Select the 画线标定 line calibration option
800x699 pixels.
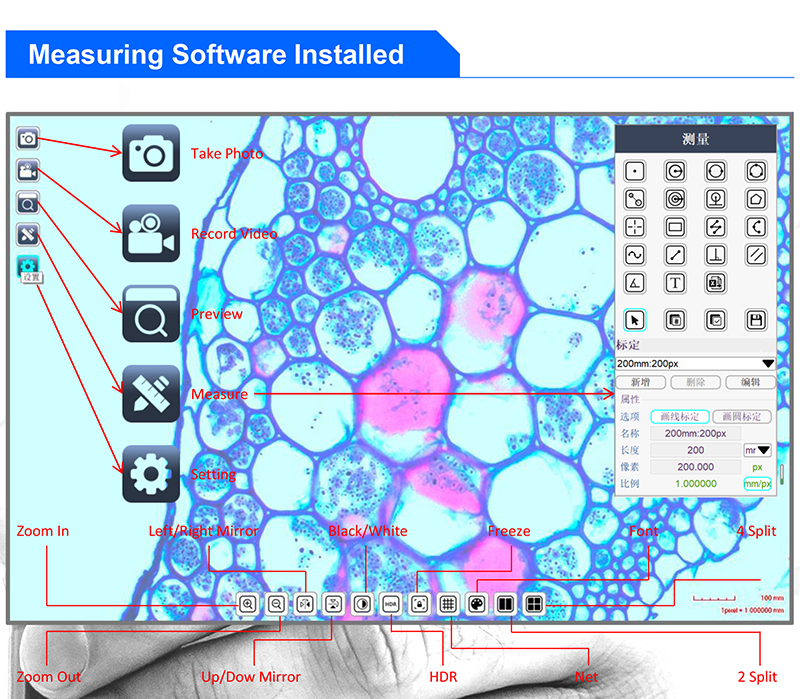tap(680, 417)
